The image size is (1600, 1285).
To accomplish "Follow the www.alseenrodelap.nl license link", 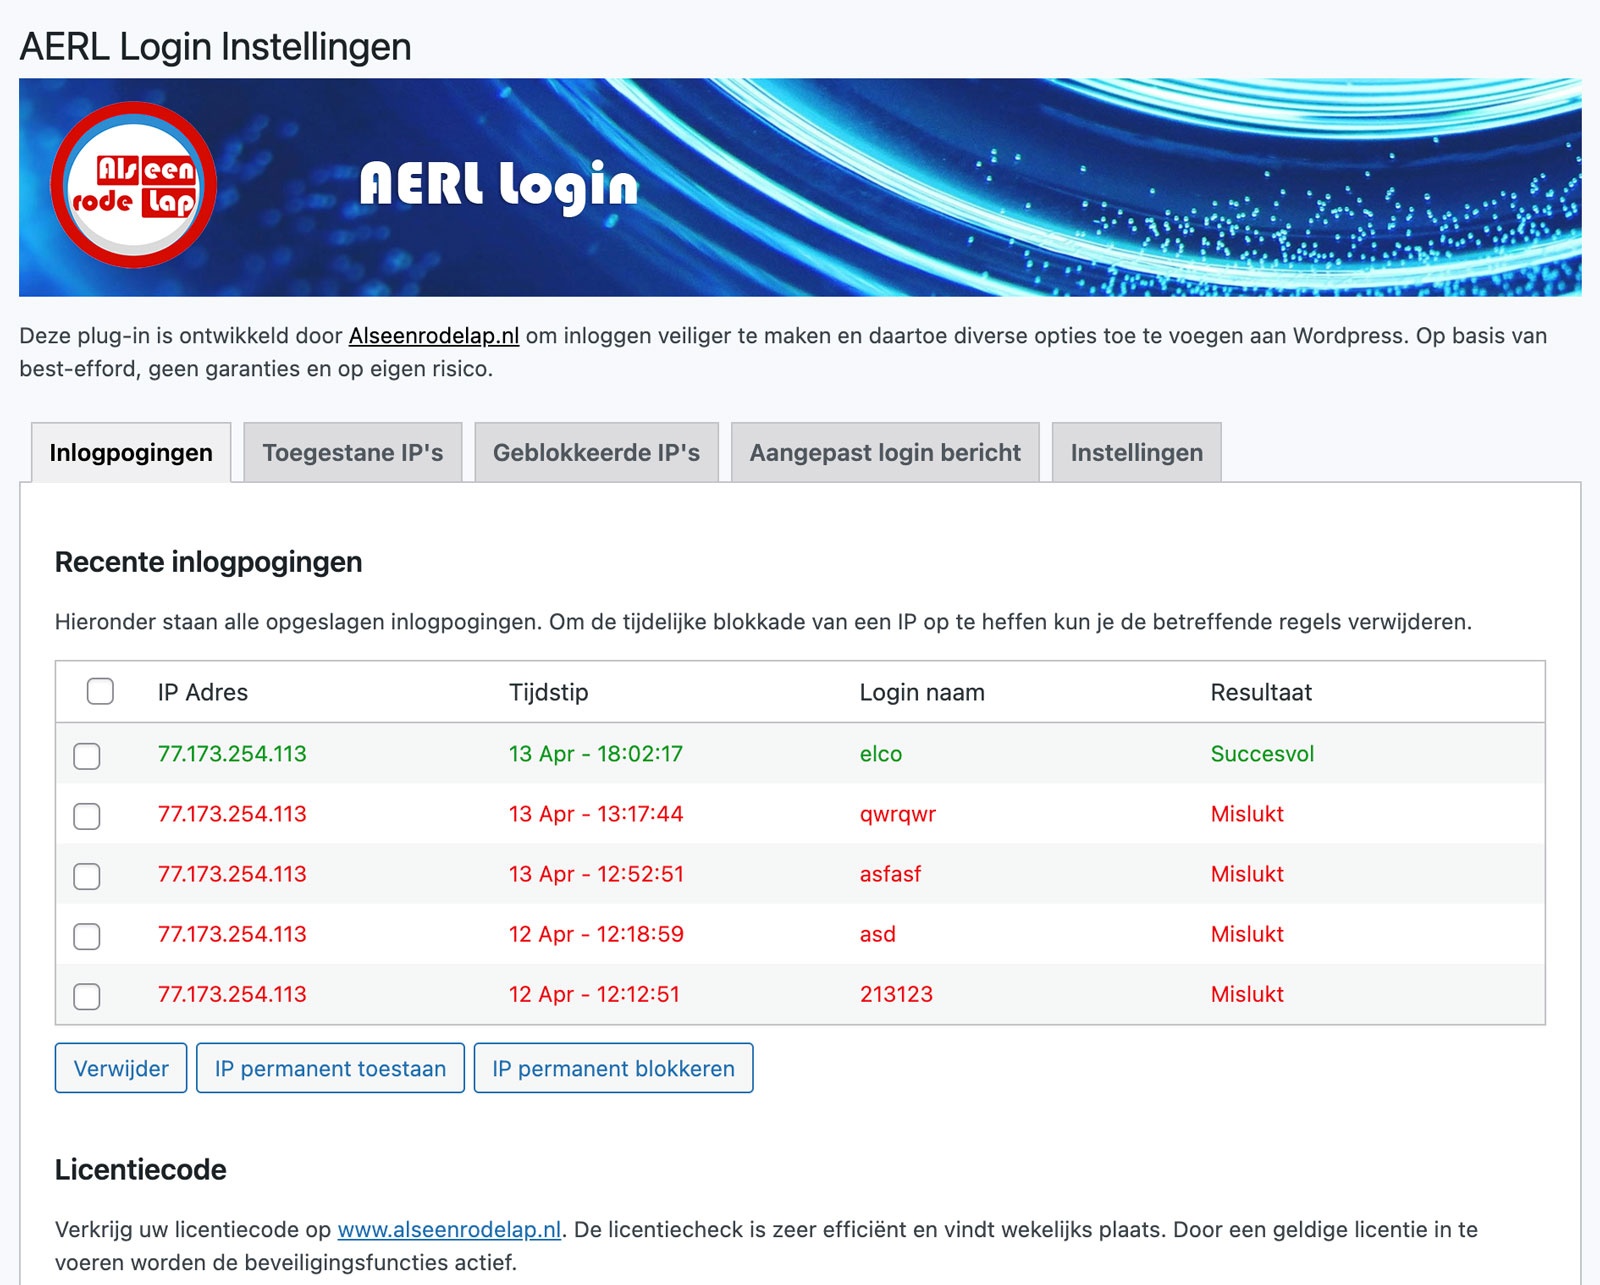I will (x=449, y=1230).
